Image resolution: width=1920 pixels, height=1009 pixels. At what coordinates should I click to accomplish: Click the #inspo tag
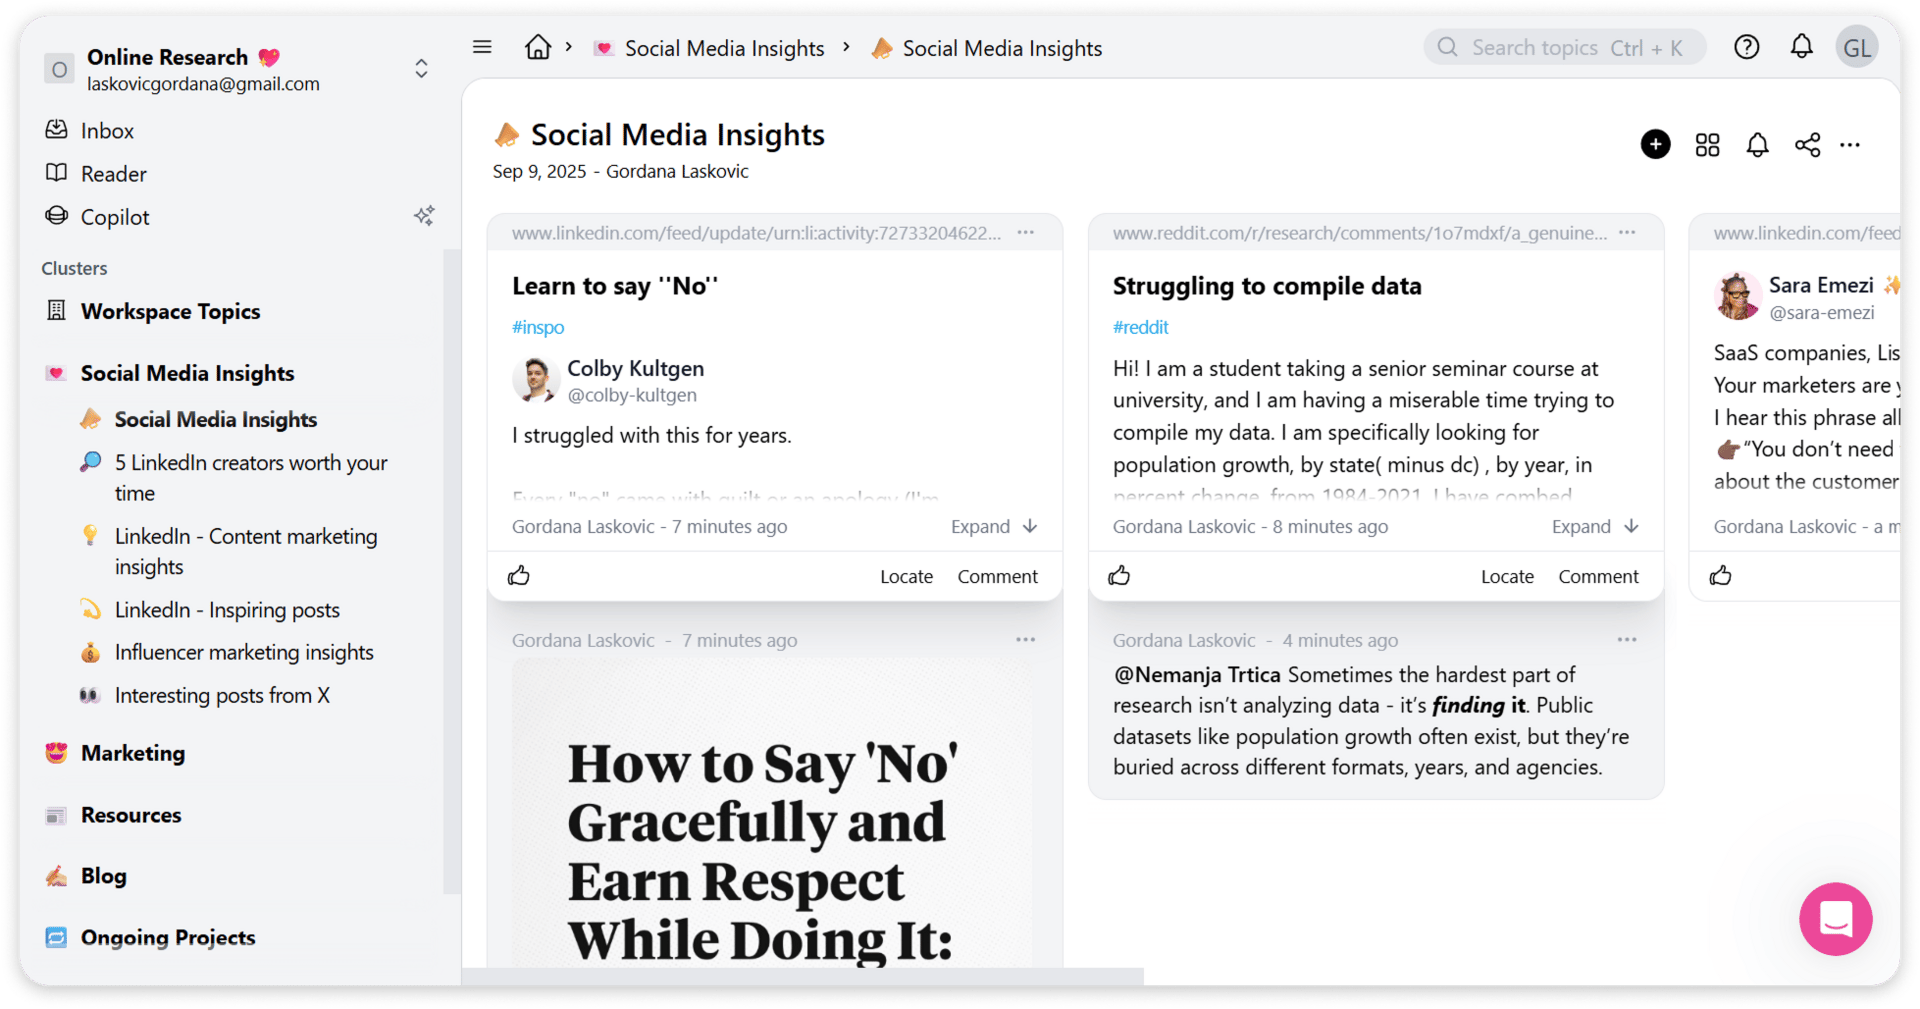coord(538,327)
